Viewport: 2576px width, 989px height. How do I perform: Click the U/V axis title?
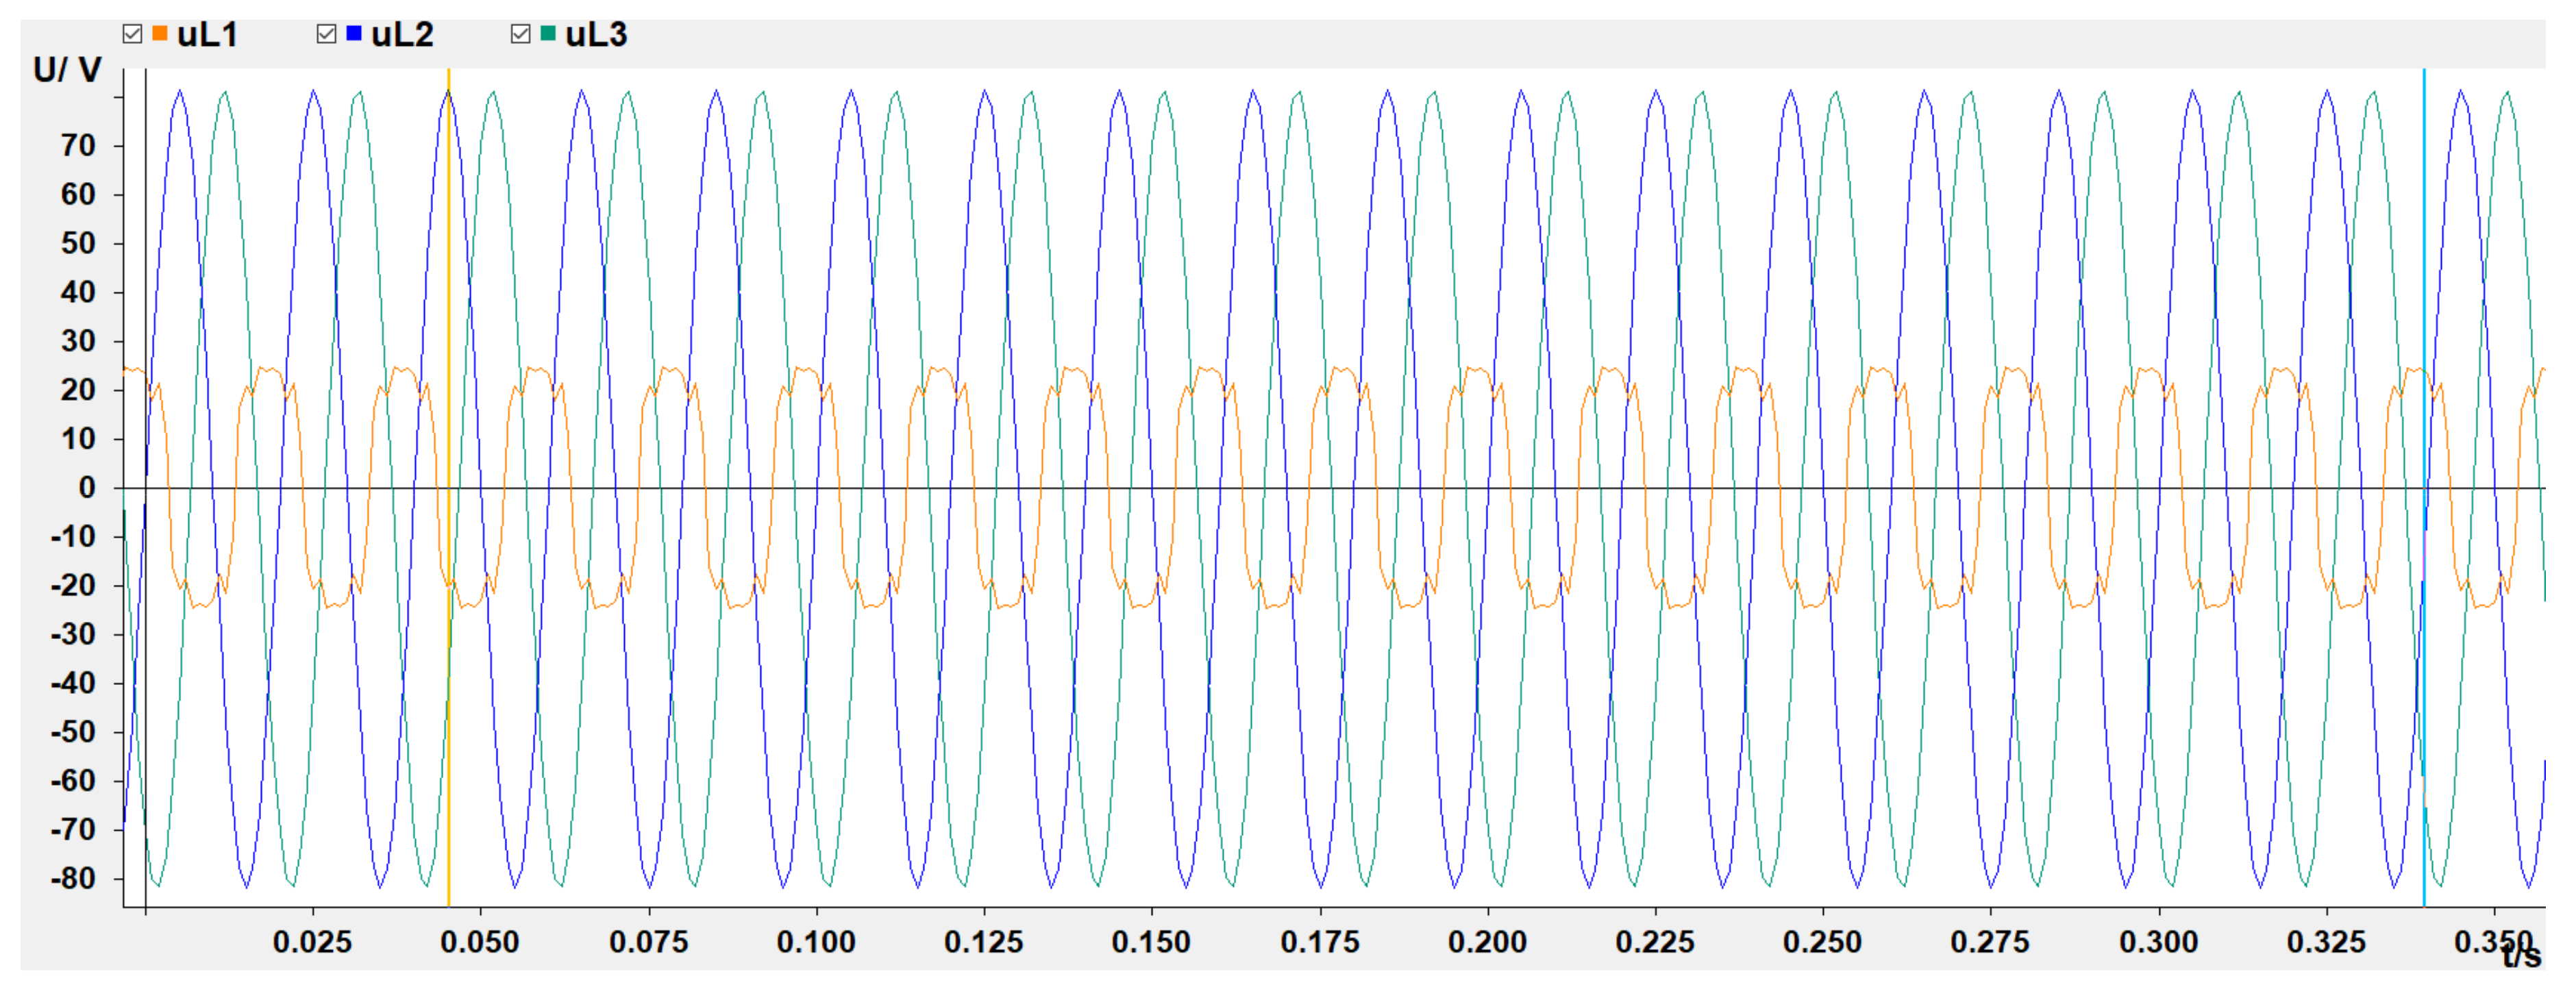(x=67, y=70)
